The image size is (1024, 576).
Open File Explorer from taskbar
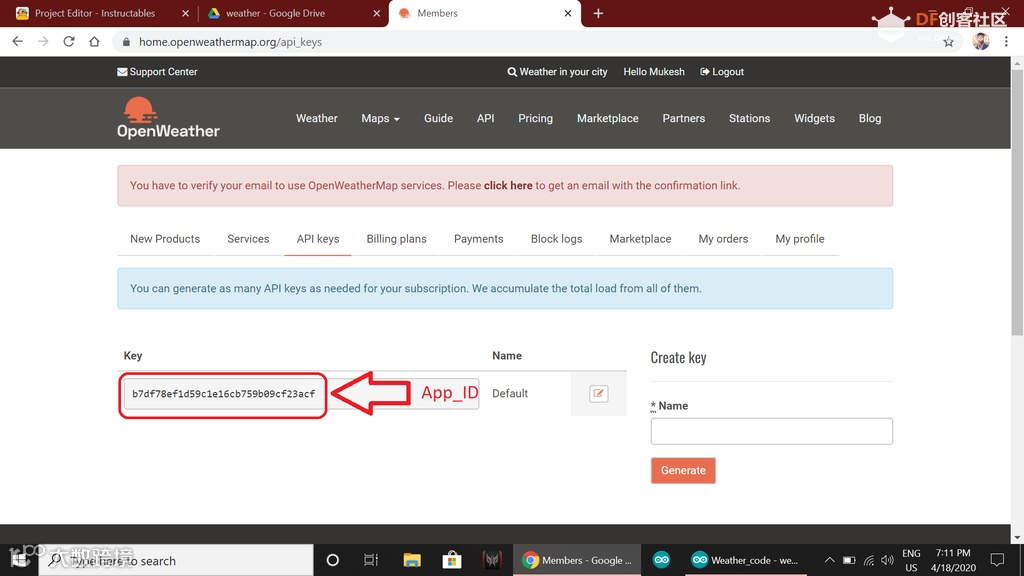tap(412, 560)
